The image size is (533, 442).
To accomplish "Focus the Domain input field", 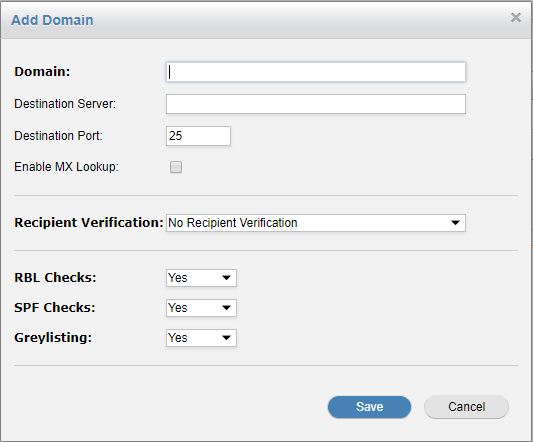I will (x=316, y=72).
